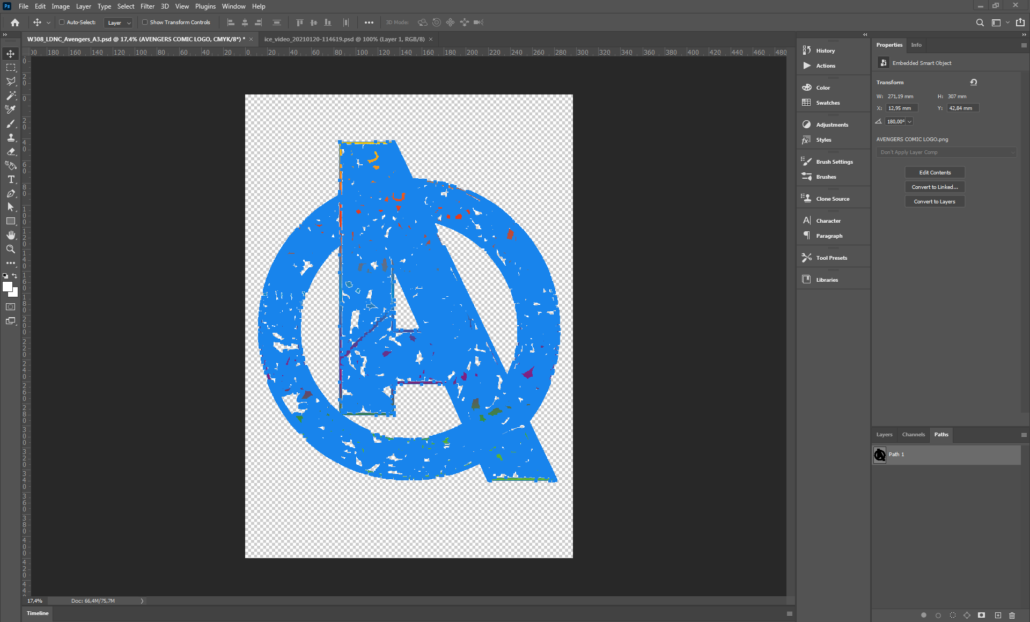This screenshot has height=622, width=1030.
Task: Click Align horizontal centers icon
Action: coord(244,22)
